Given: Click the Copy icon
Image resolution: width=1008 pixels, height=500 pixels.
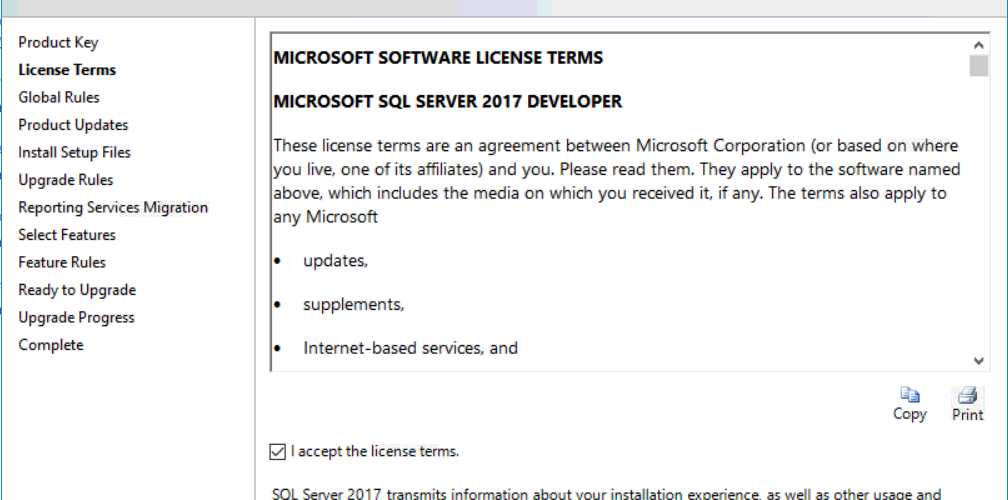Looking at the screenshot, I should 909,395.
